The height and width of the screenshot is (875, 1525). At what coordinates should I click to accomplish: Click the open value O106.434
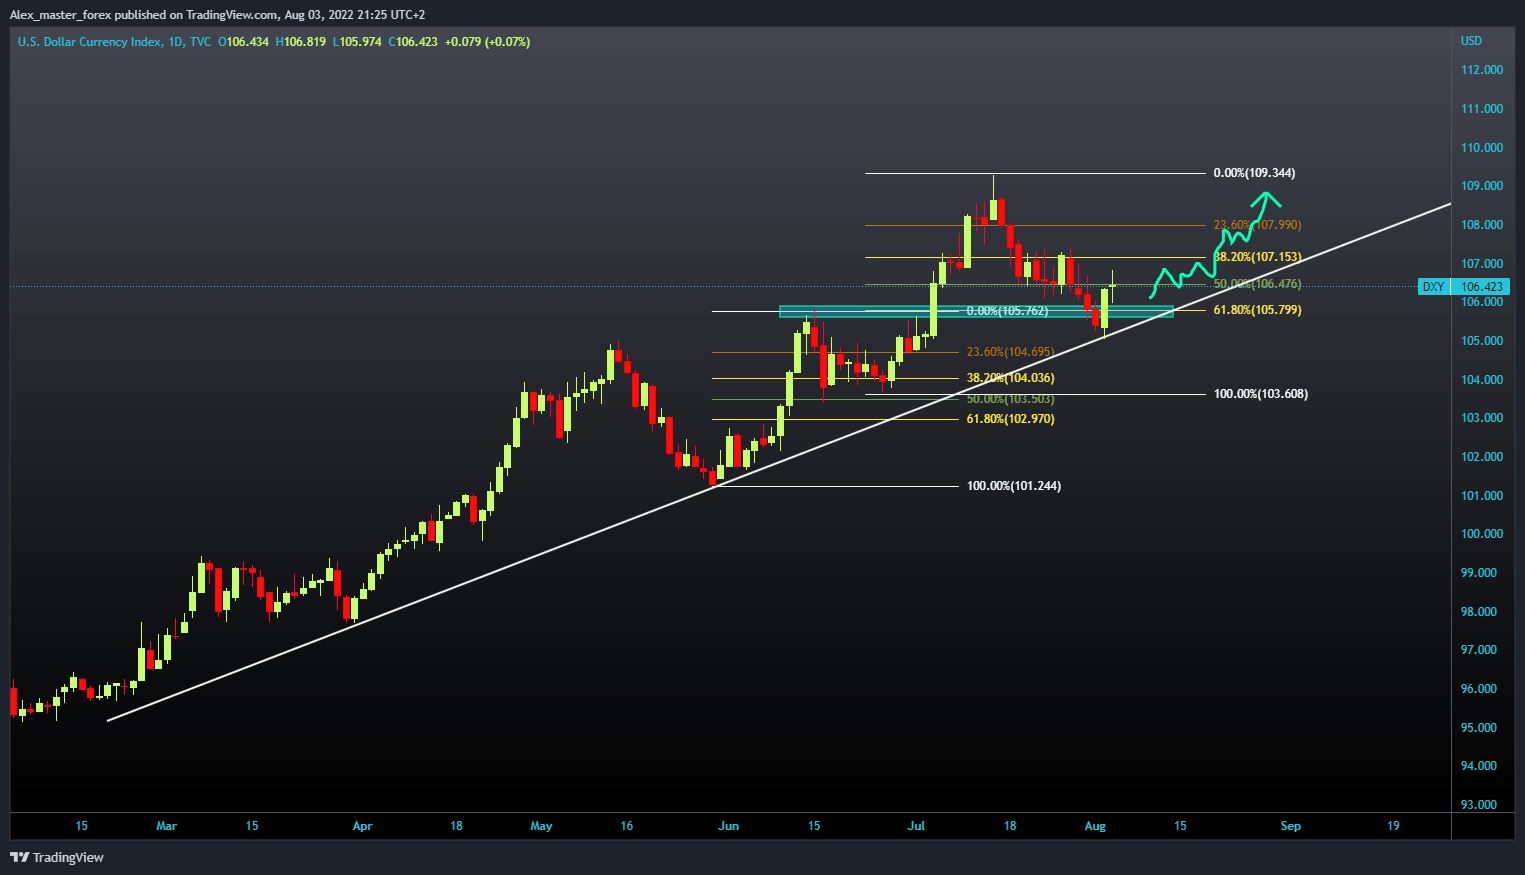244,42
